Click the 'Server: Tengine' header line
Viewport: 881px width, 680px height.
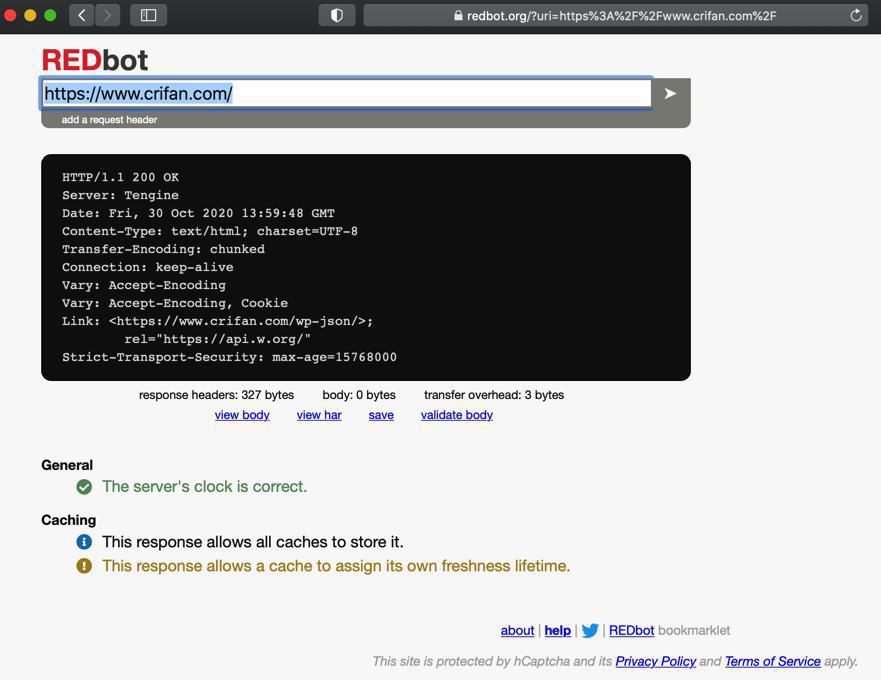120,195
